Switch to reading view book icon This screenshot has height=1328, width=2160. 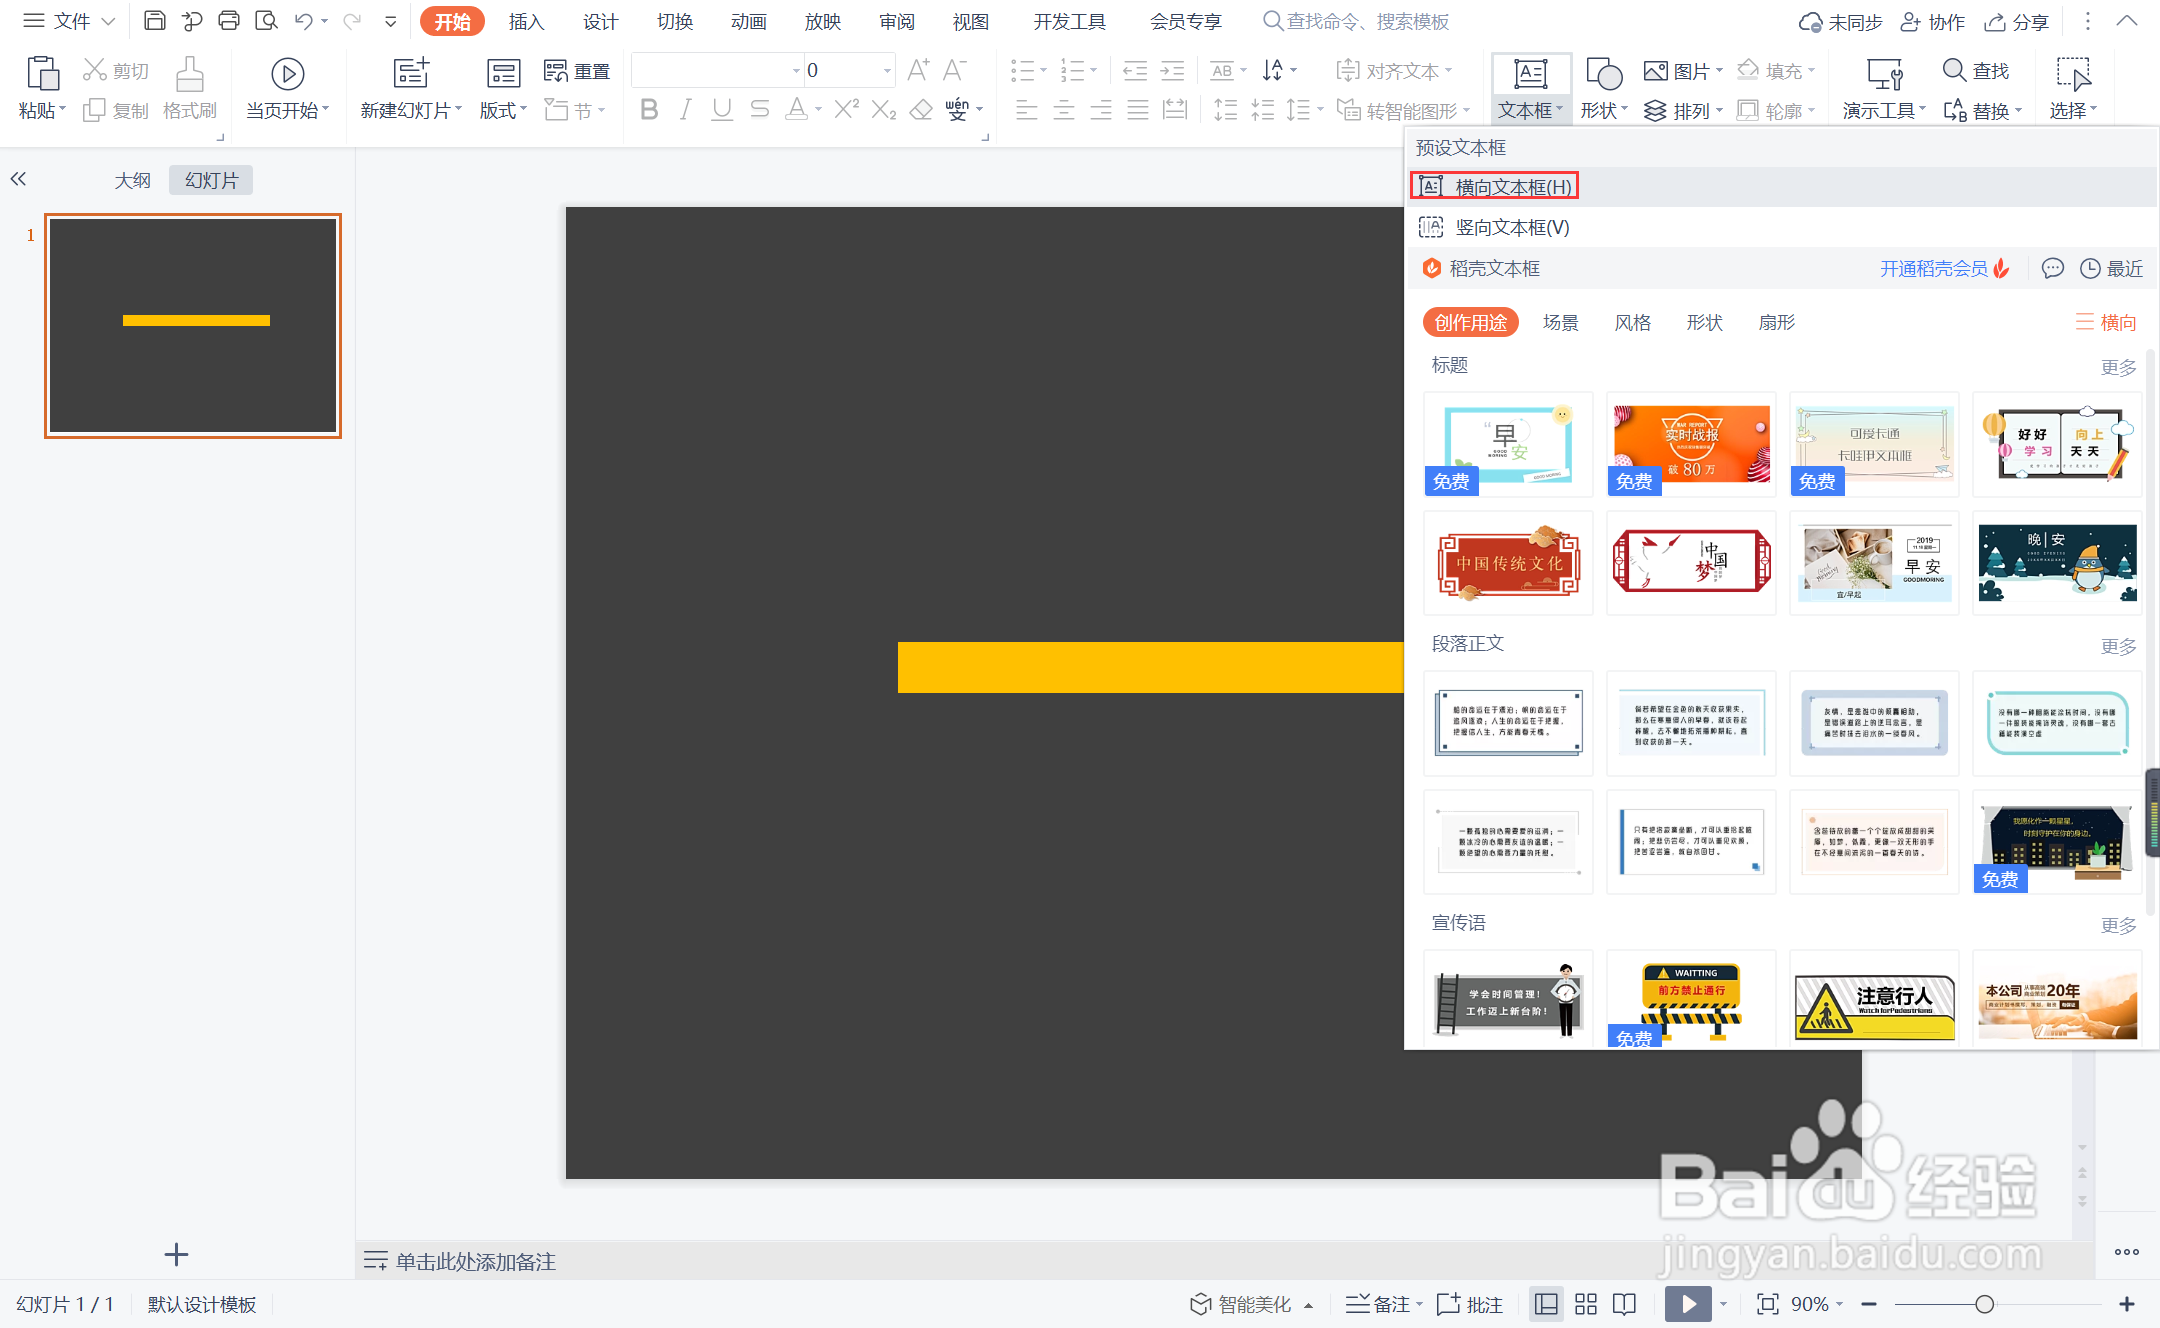[1625, 1304]
